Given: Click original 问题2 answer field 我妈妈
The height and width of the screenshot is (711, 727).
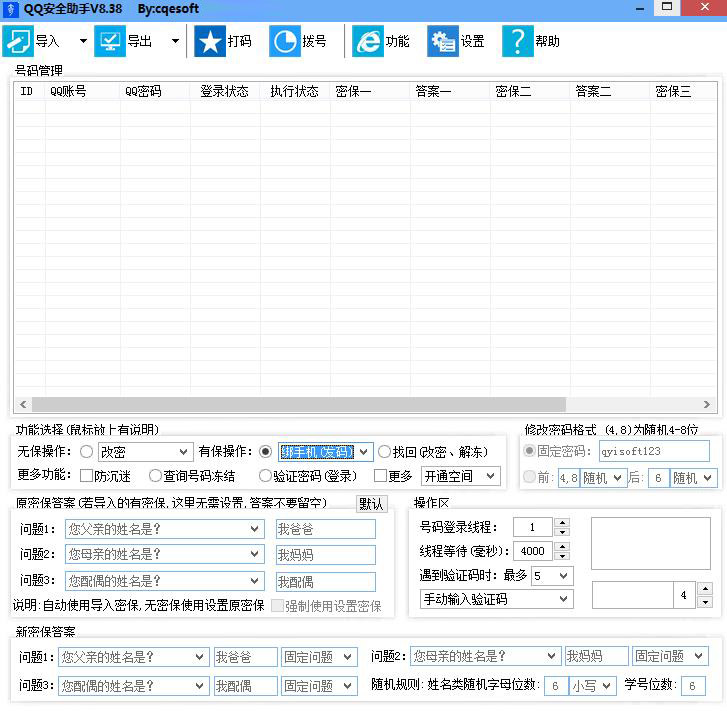Looking at the screenshot, I should [x=325, y=555].
